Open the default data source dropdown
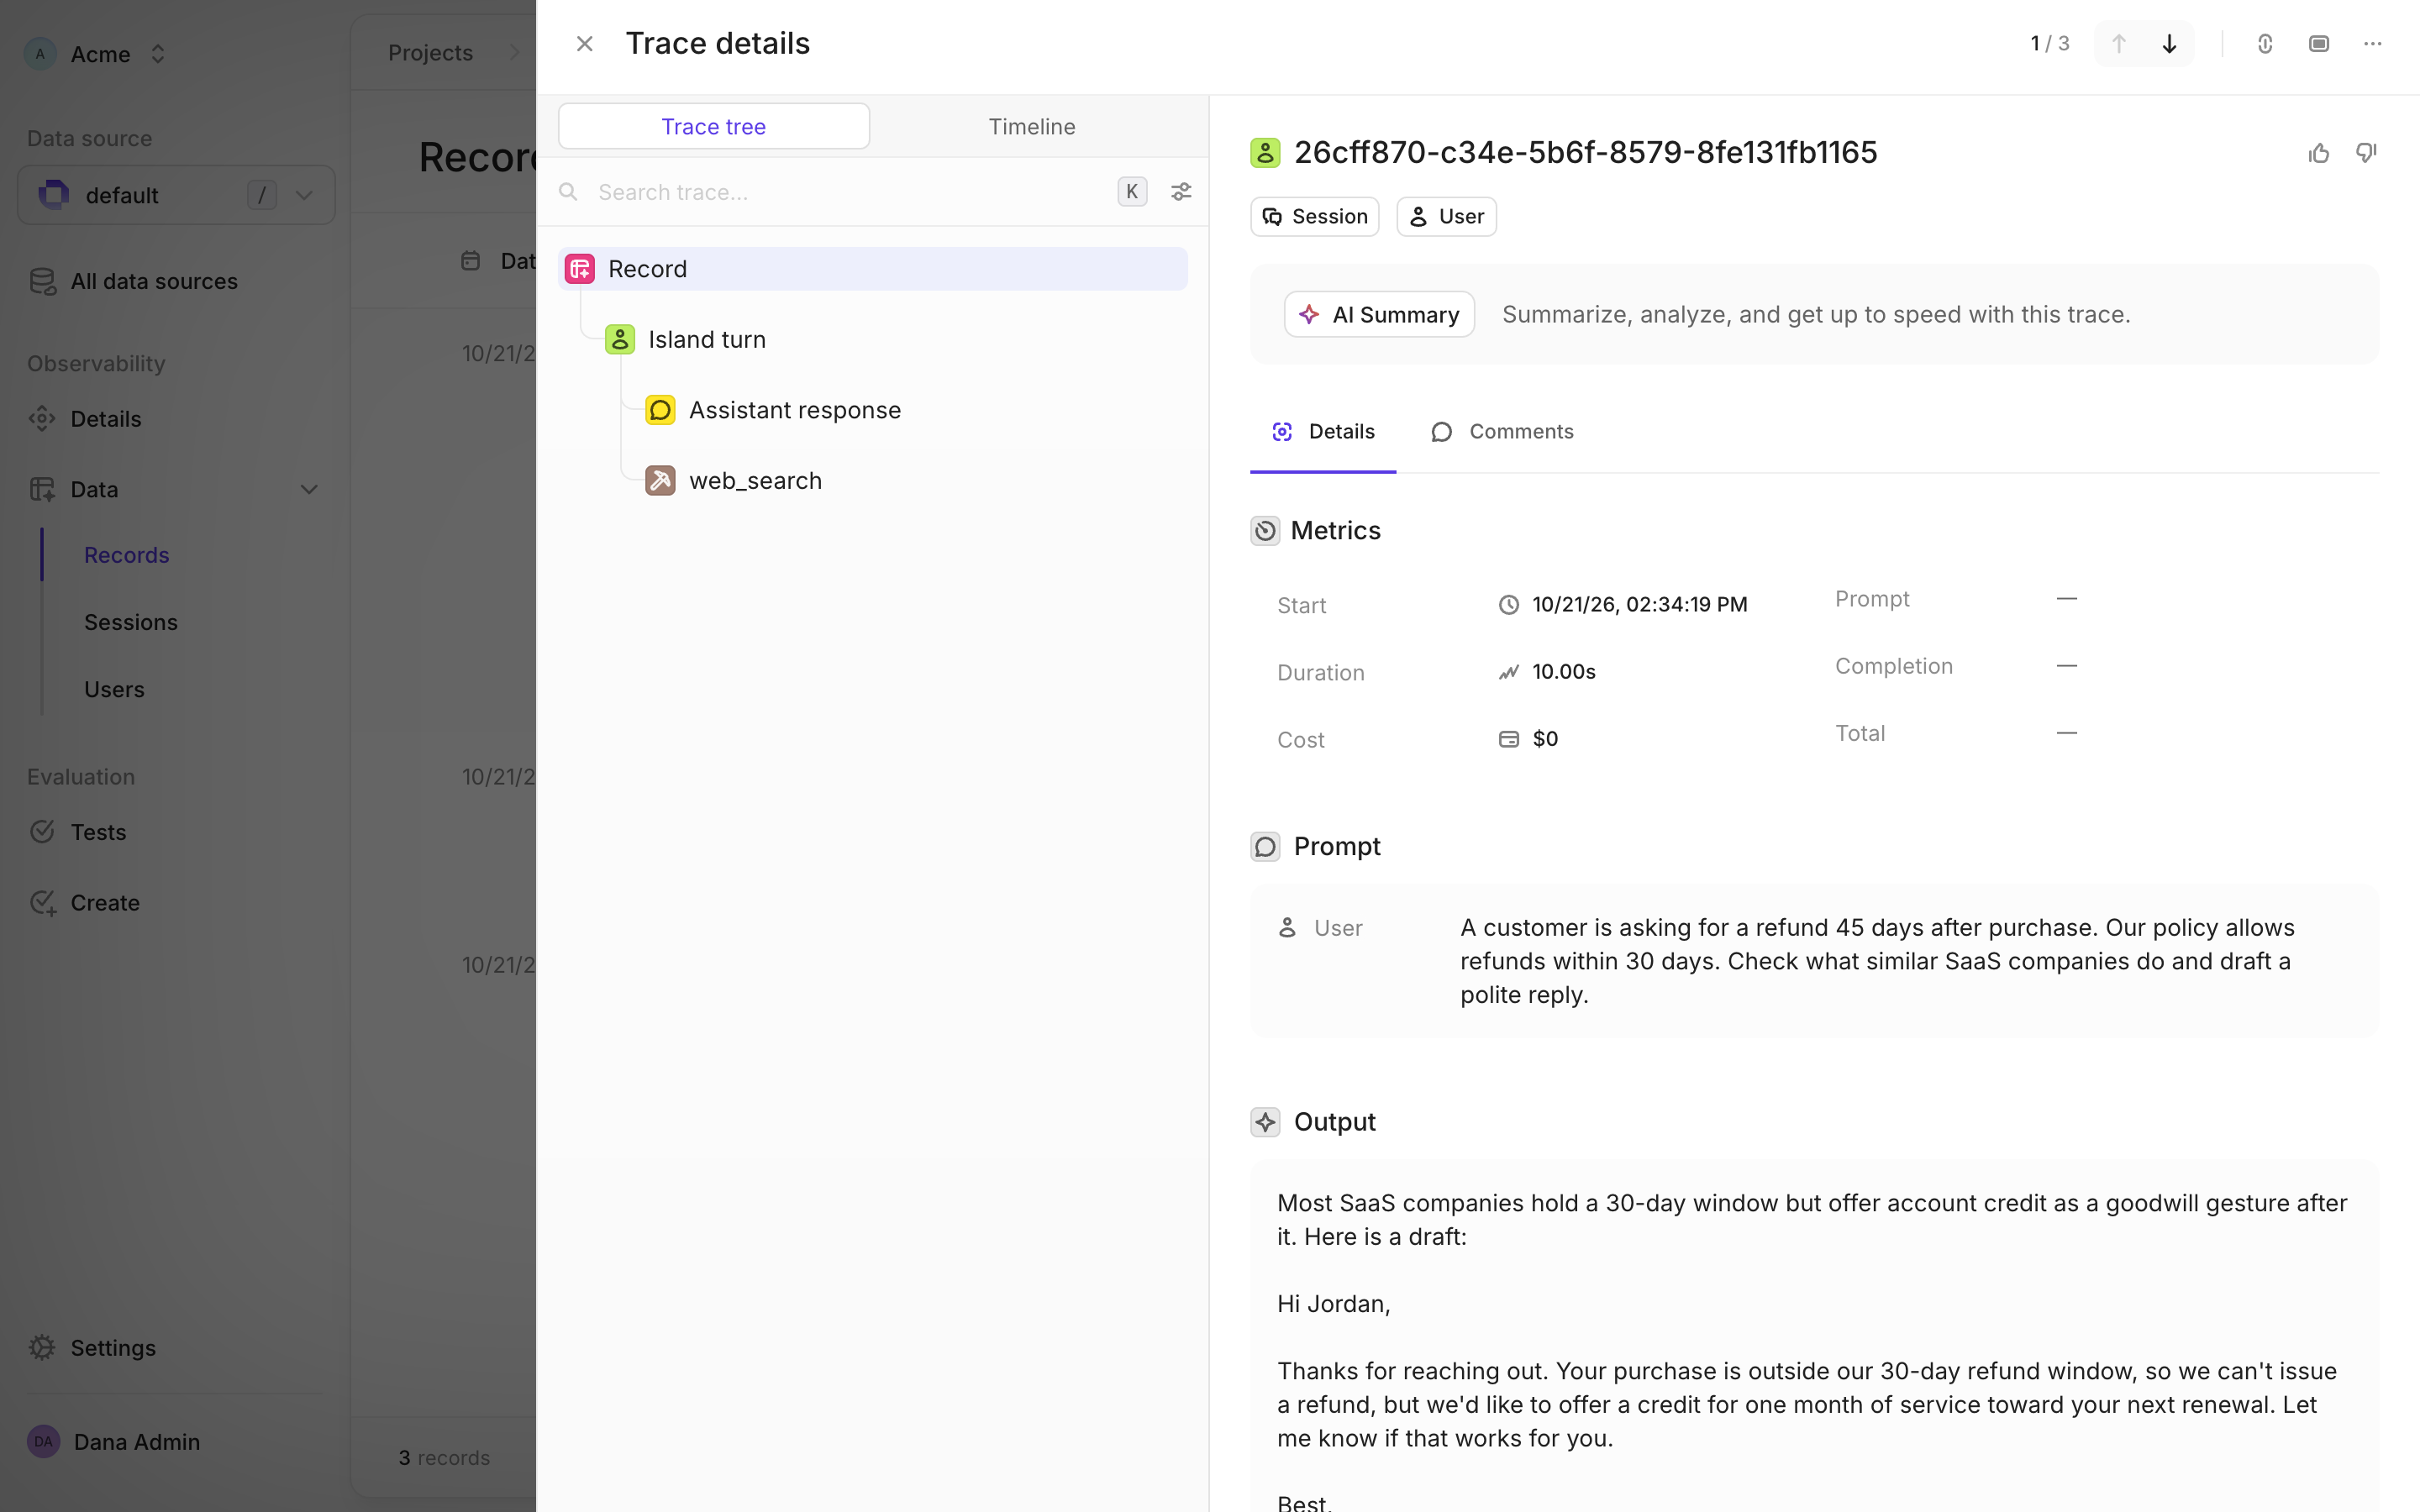 coord(176,195)
